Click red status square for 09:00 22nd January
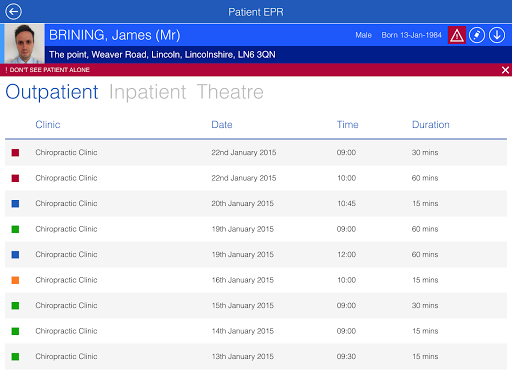The width and height of the screenshot is (512, 374). pyautogui.click(x=15, y=153)
